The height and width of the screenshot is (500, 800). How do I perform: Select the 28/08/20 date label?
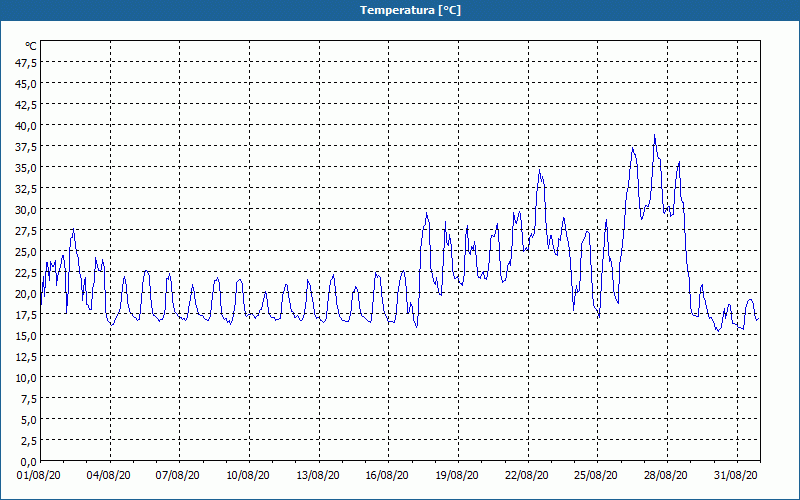click(x=666, y=475)
